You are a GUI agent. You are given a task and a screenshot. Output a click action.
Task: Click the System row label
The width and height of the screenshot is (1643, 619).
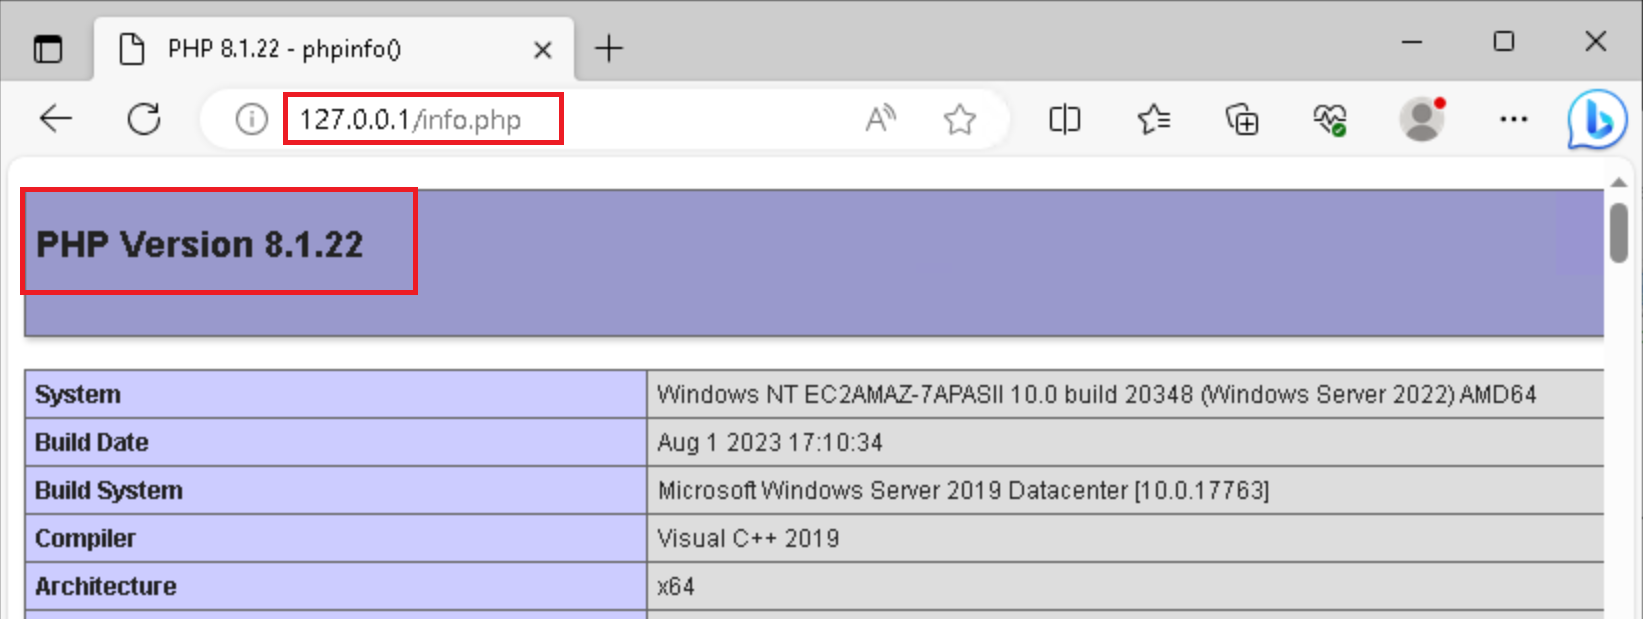78,394
